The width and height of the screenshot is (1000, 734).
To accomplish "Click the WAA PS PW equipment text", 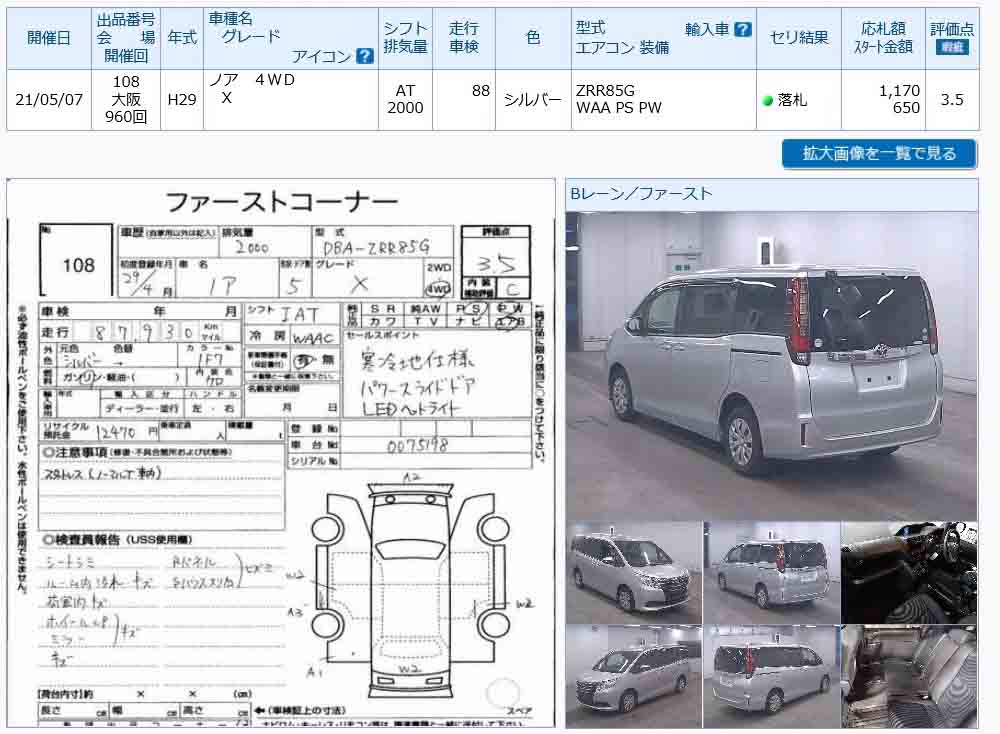I will tap(619, 108).
